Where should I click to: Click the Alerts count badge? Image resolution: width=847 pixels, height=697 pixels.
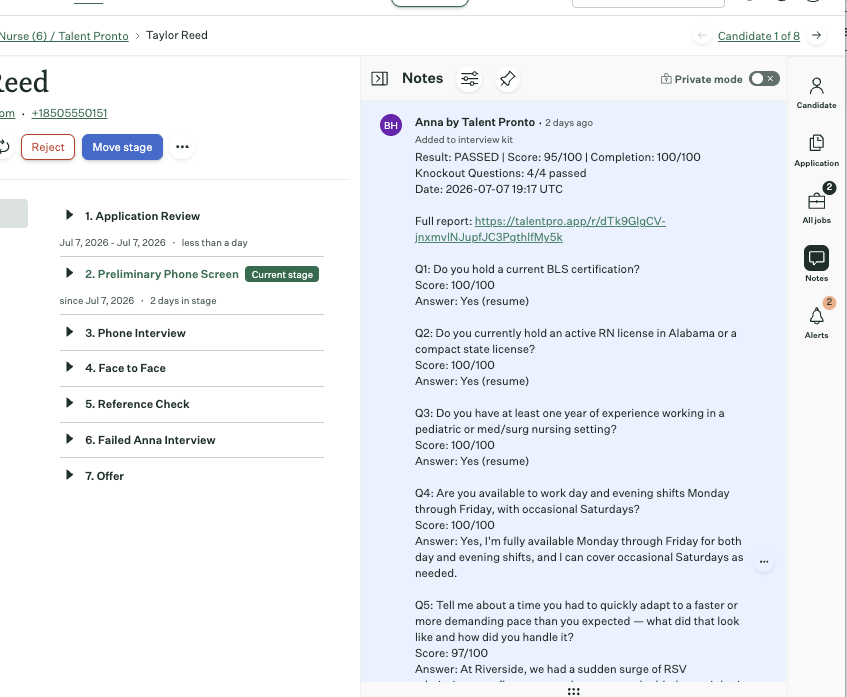[x=829, y=302]
